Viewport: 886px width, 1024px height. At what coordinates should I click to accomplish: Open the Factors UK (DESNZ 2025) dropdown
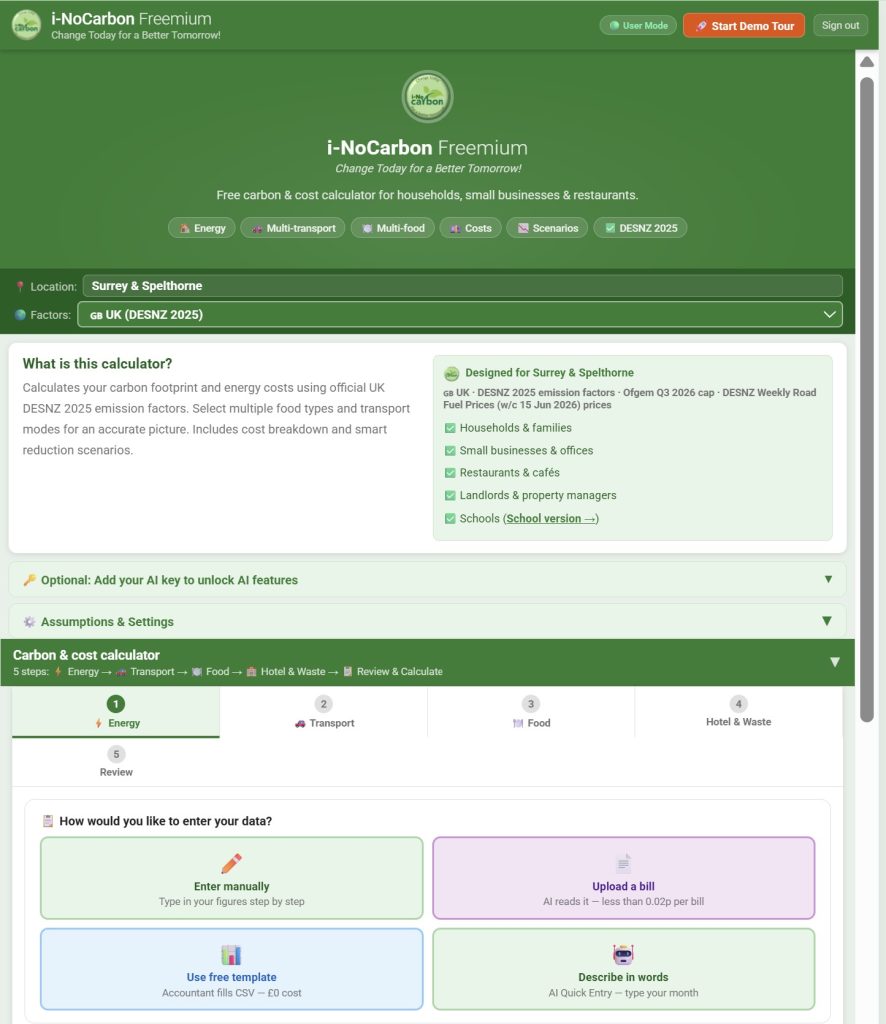(x=460, y=315)
